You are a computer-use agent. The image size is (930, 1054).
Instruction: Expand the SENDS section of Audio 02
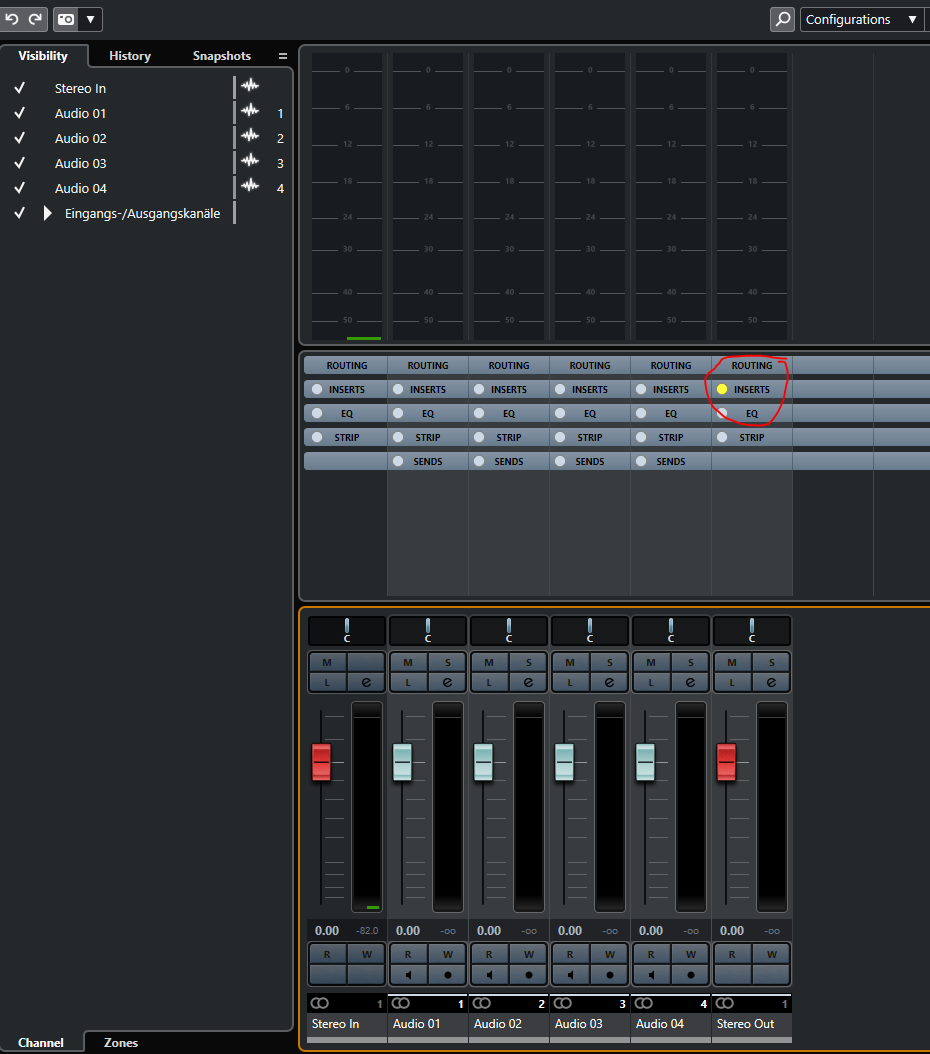[509, 461]
